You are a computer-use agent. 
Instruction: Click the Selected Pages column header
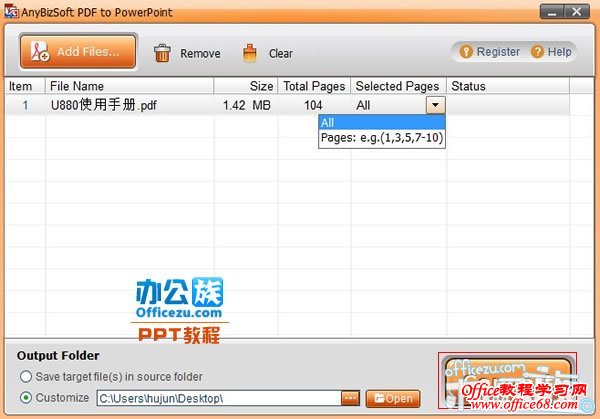click(398, 86)
